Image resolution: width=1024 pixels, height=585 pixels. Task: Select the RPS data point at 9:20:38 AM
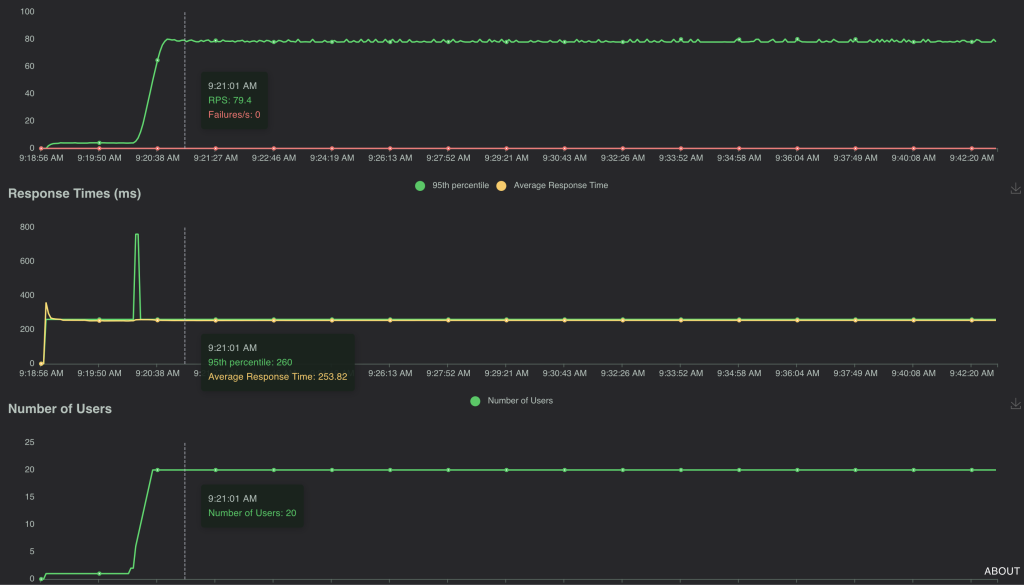[157, 60]
